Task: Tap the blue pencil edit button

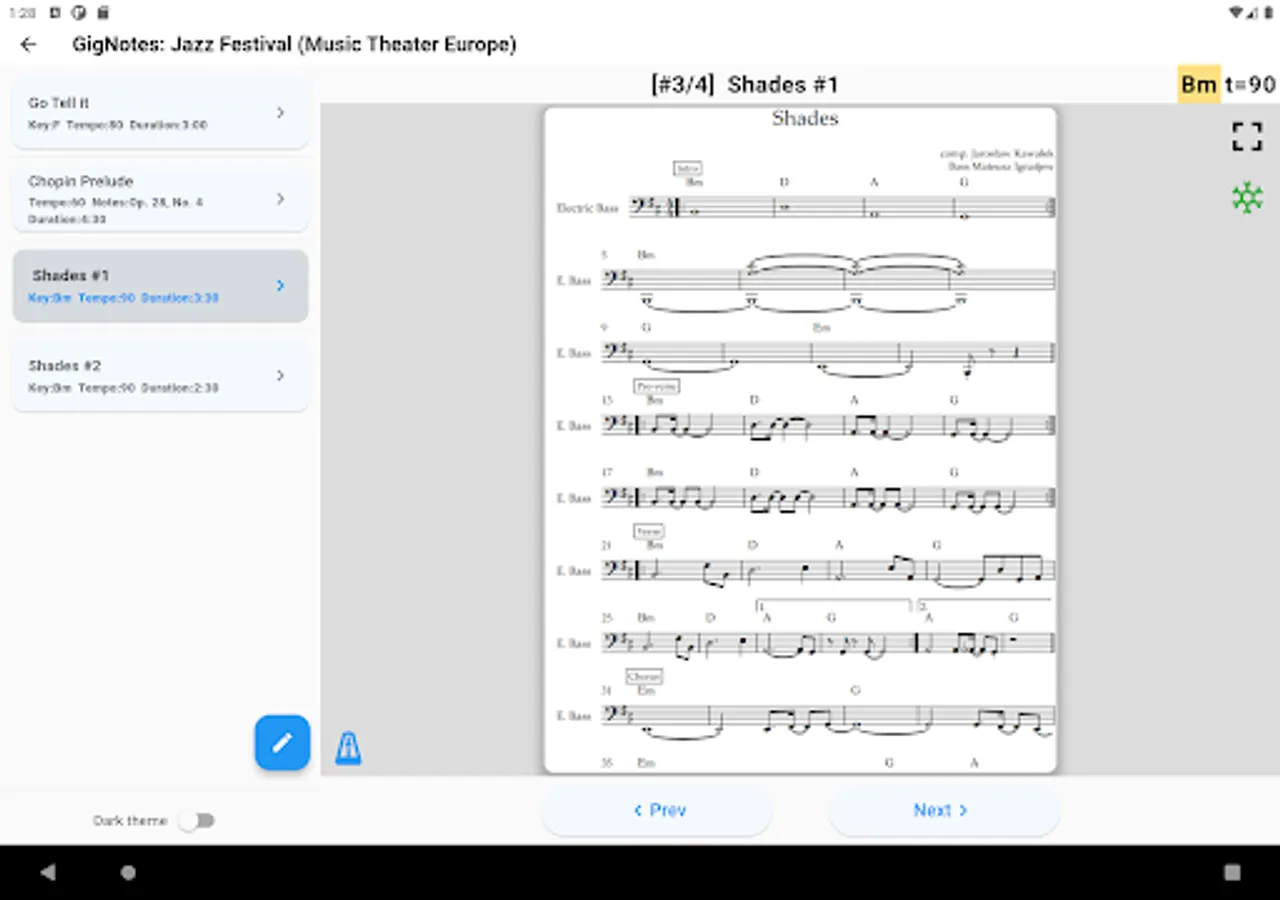Action: click(x=282, y=743)
